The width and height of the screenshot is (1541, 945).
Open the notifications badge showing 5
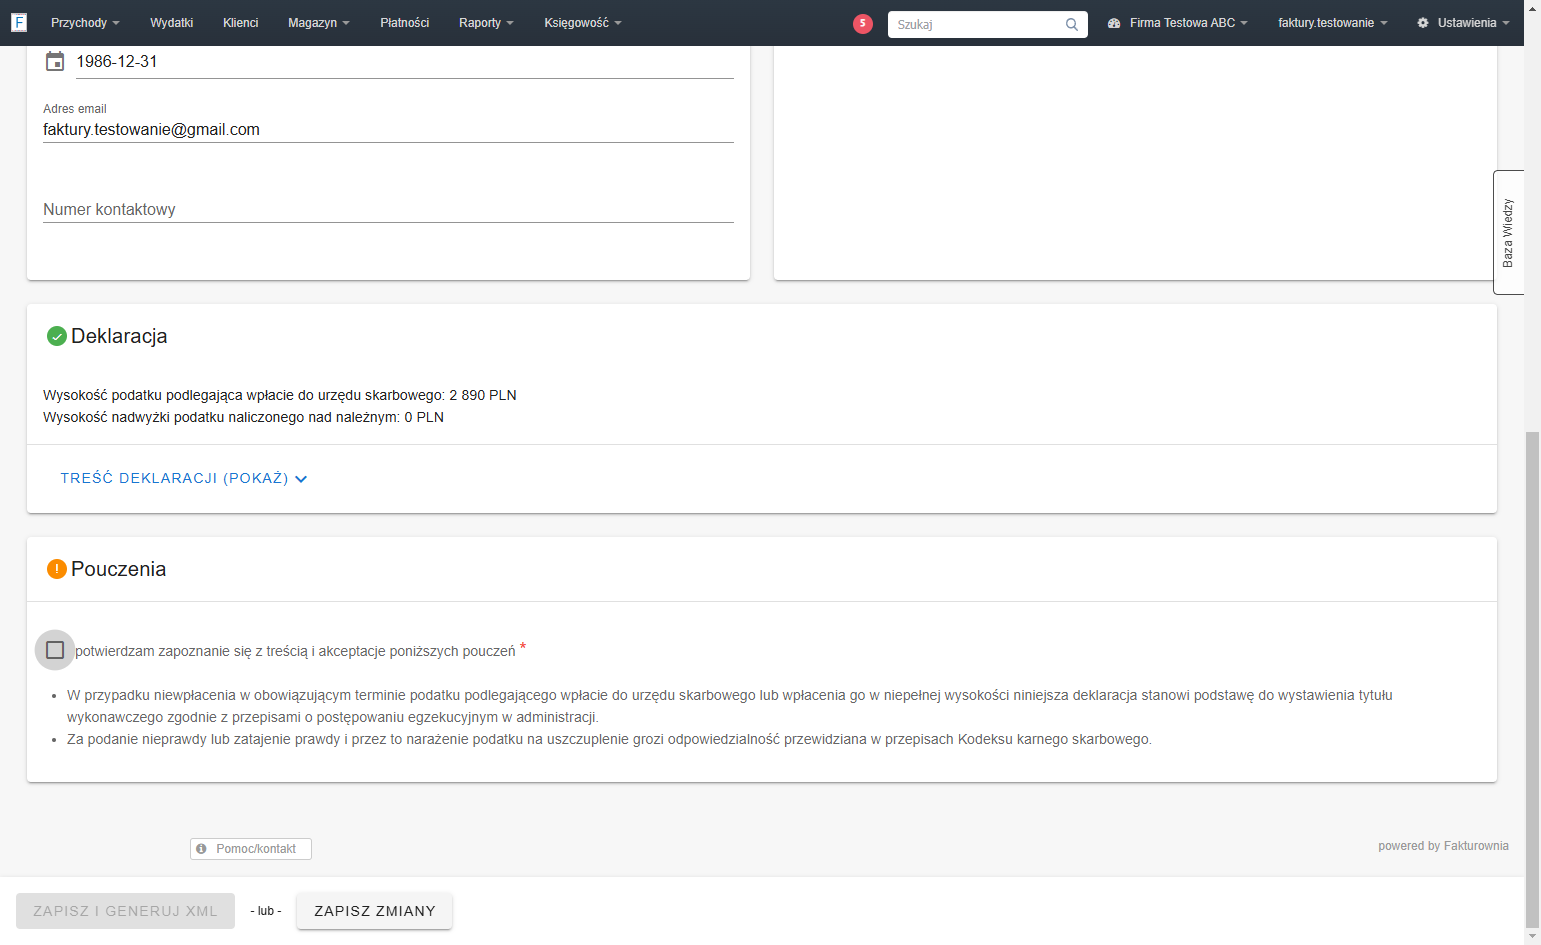tap(863, 24)
